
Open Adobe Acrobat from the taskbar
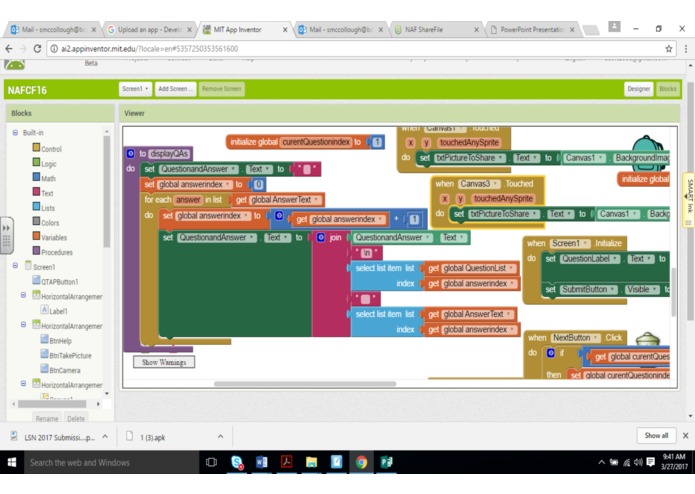click(x=286, y=462)
